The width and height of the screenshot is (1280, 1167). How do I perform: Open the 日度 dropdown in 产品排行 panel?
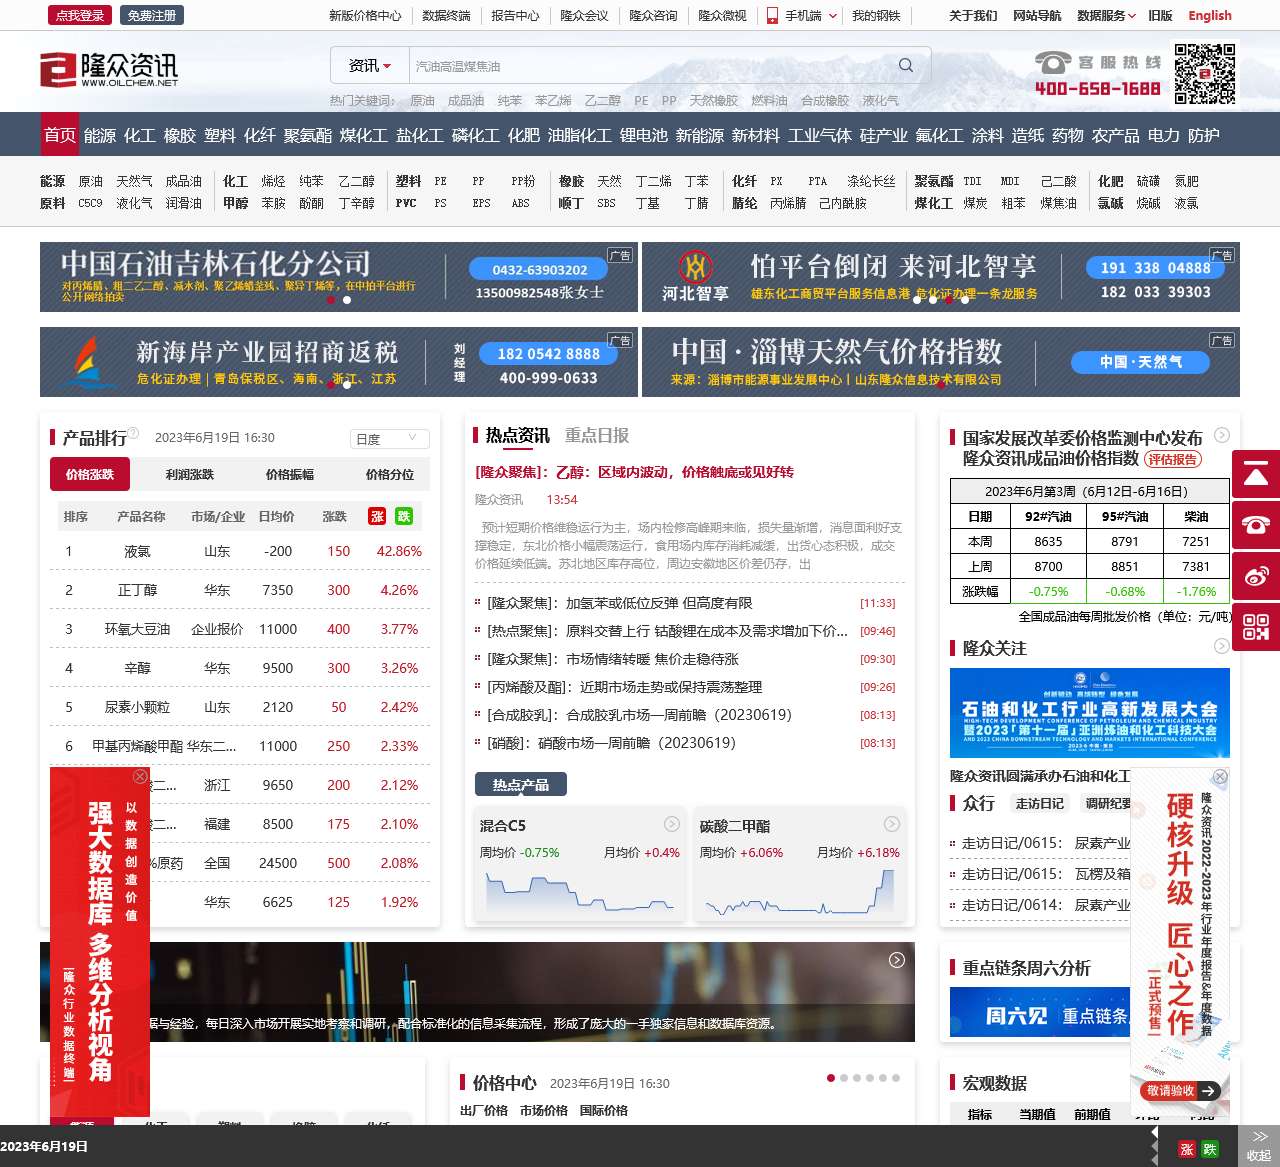click(x=389, y=438)
